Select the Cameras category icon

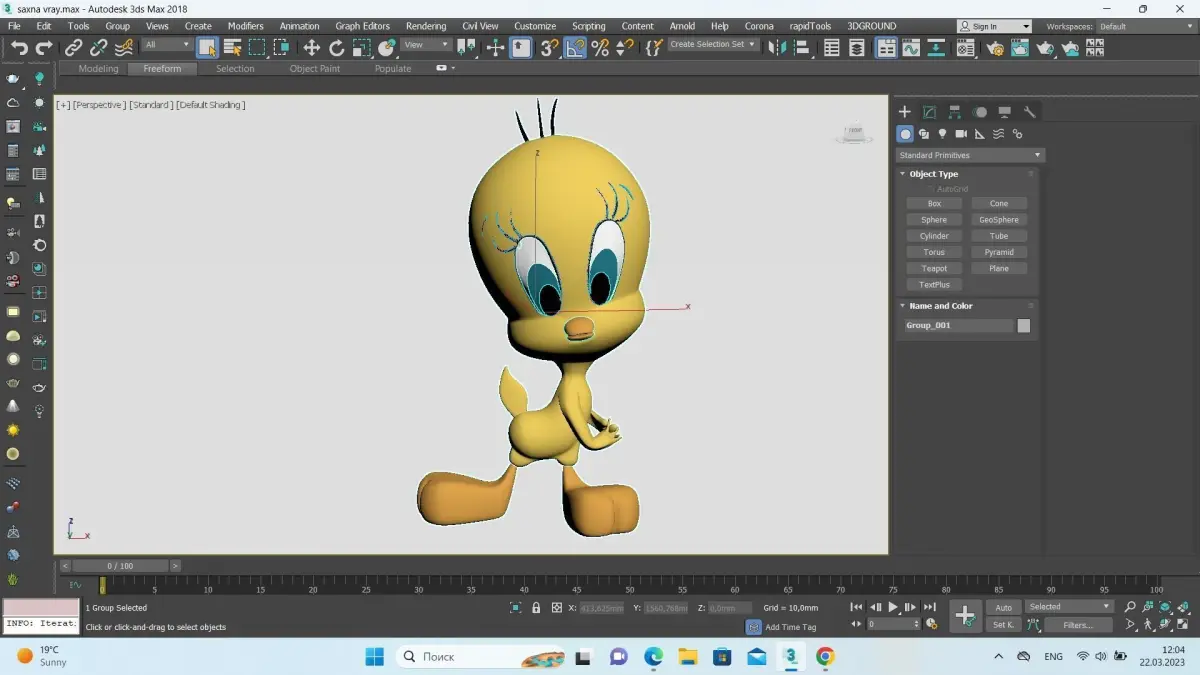(x=961, y=134)
